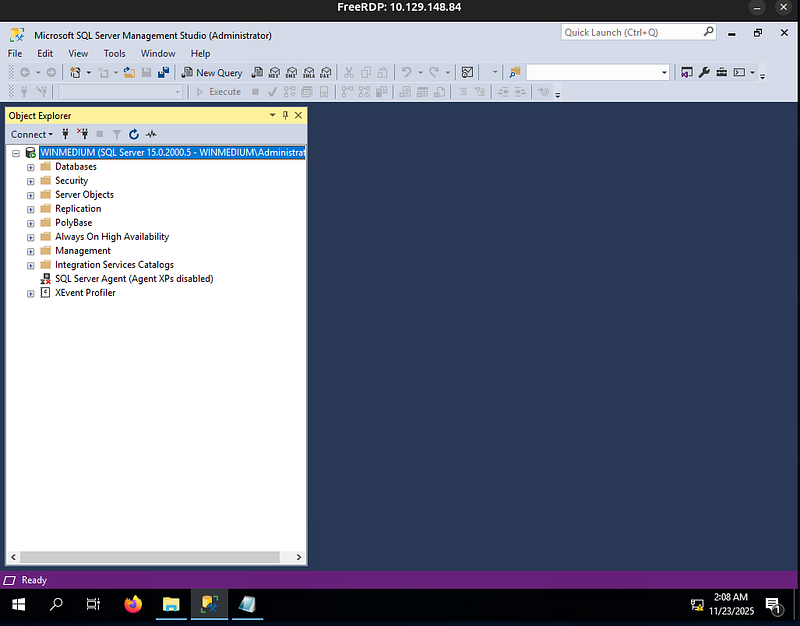Expand the Replication node
This screenshot has height=626, width=800.
click(31, 210)
